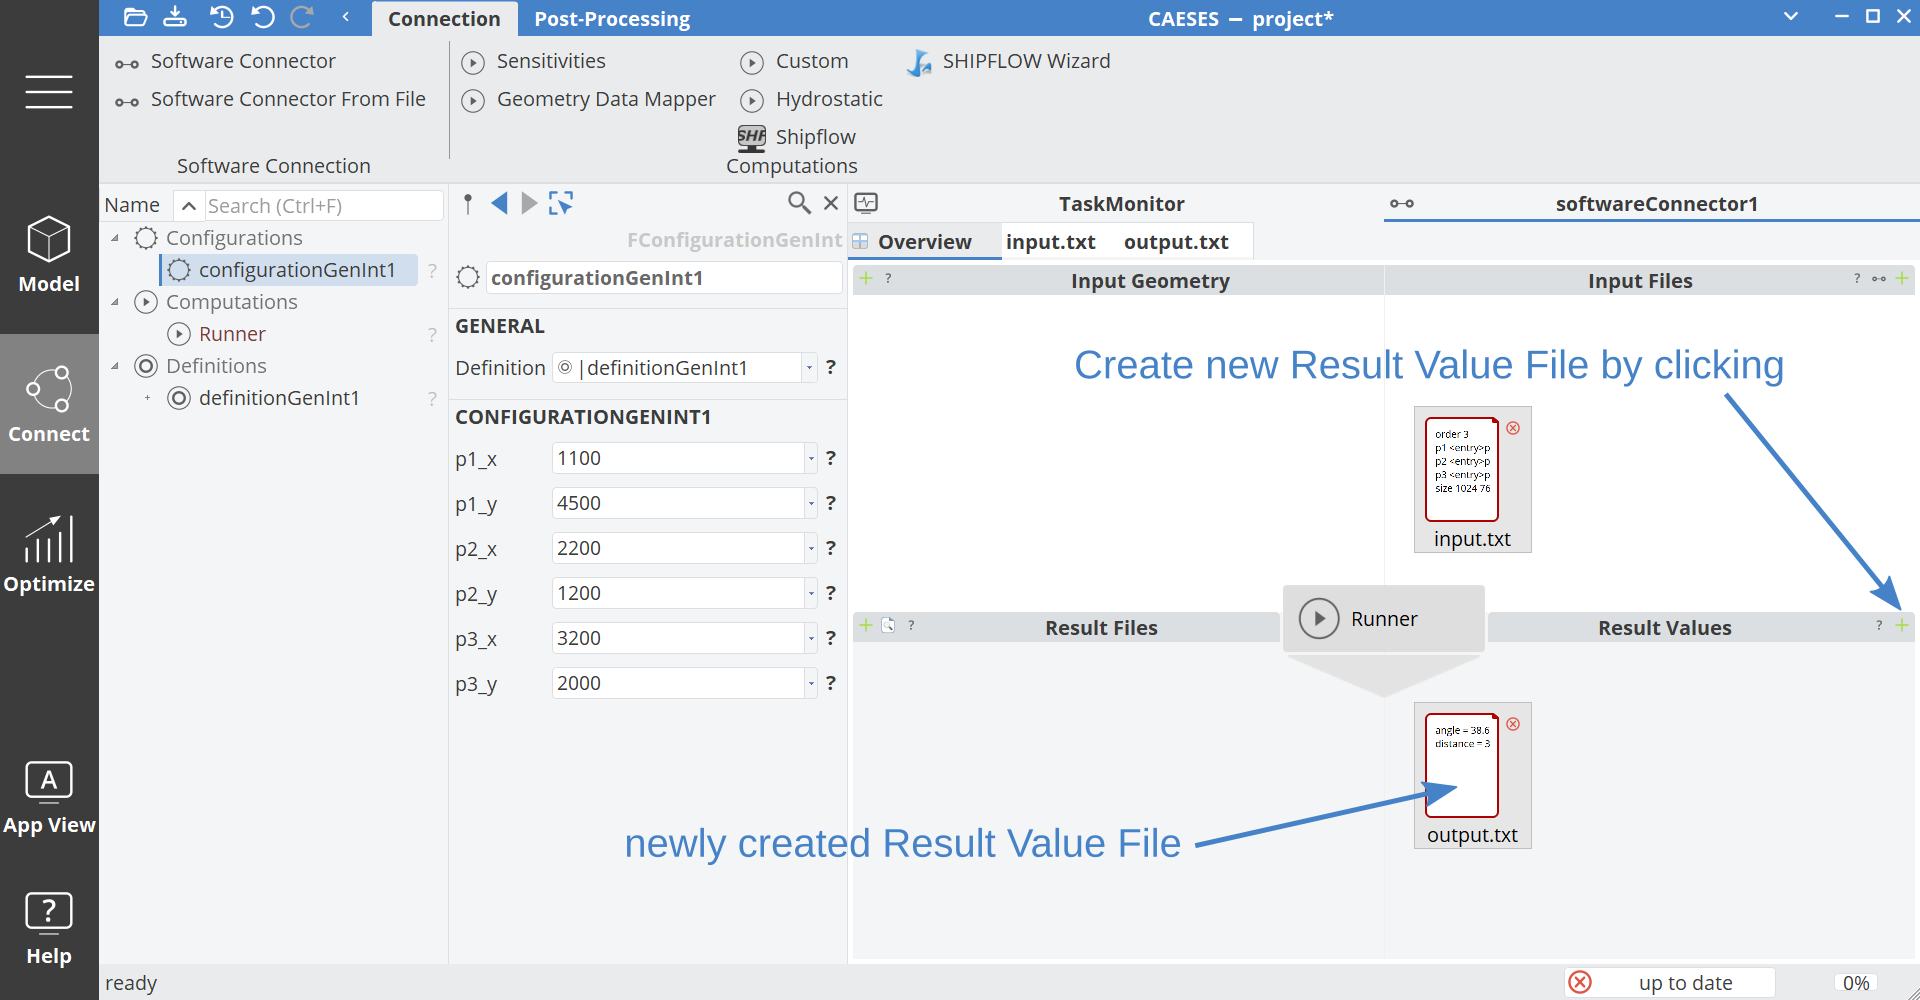Select the output.txt sub-tab
This screenshot has height=1000, width=1920.
[1176, 242]
